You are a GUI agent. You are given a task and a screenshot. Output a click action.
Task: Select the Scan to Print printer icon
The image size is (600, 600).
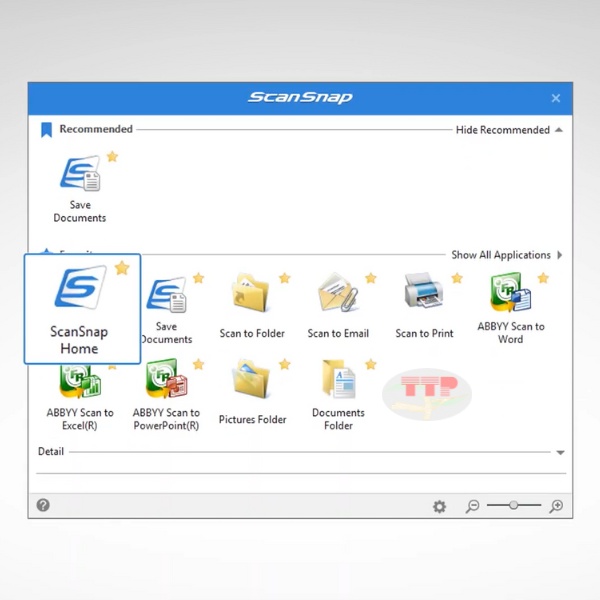[x=424, y=291]
